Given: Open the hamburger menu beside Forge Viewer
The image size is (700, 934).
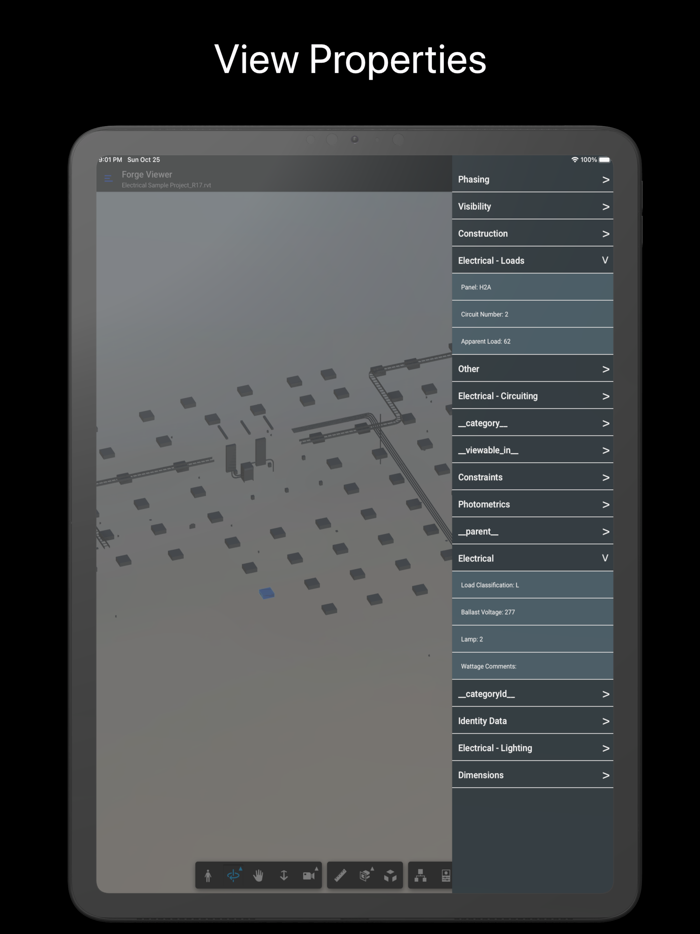Looking at the screenshot, I should (x=108, y=179).
